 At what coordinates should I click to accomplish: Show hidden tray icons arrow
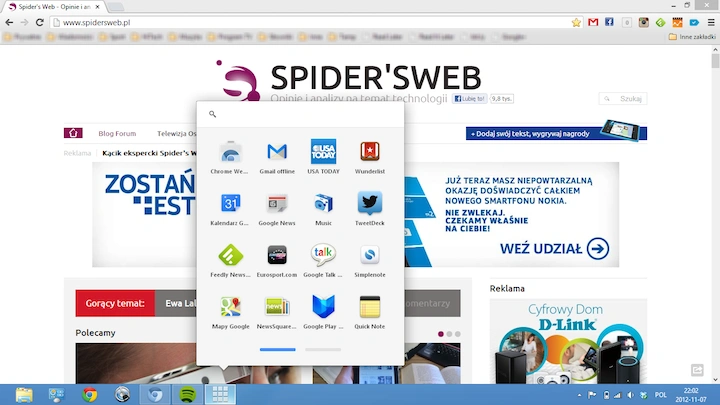[x=579, y=395]
